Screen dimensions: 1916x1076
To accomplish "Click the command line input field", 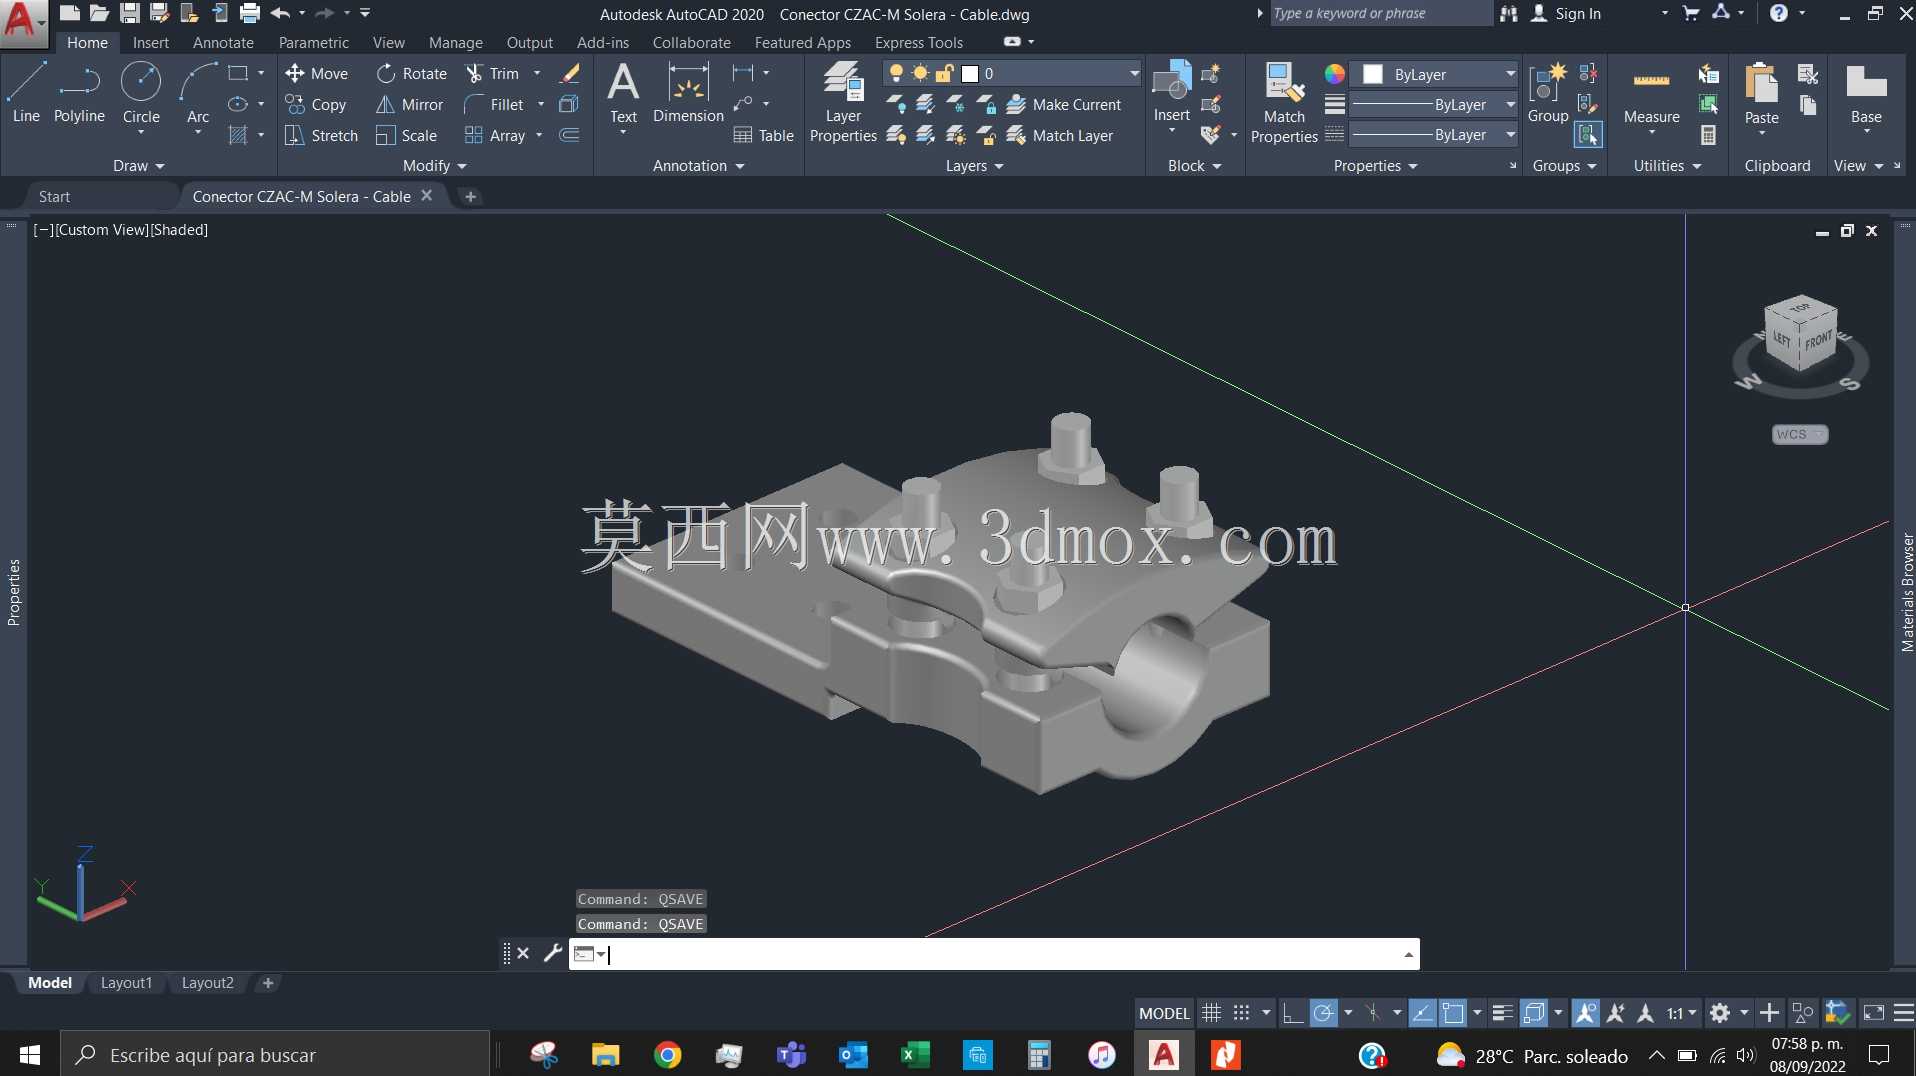I will click(x=1001, y=954).
